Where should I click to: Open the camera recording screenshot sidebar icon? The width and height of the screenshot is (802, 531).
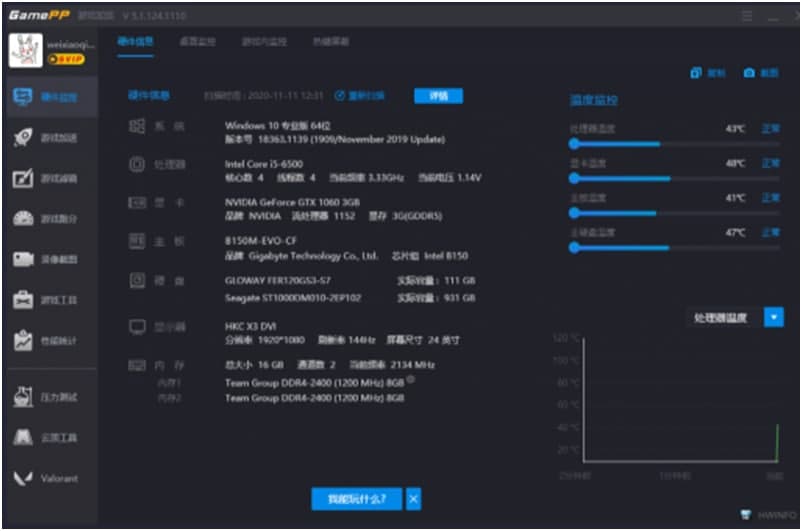point(23,259)
